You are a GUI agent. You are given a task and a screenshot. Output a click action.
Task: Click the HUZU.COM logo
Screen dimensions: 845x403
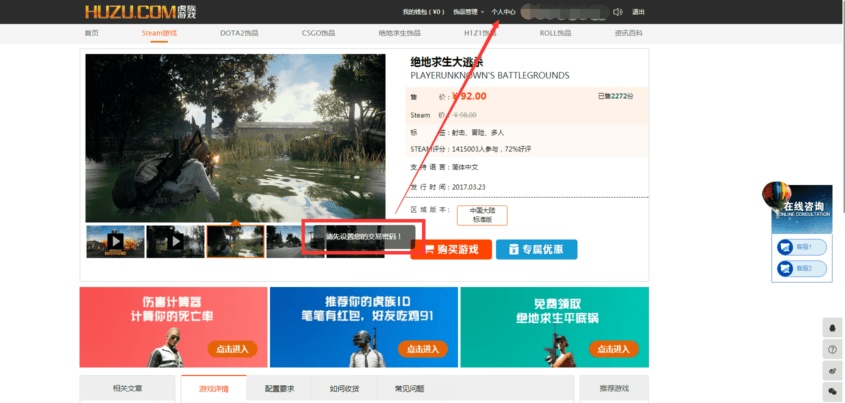[140, 11]
